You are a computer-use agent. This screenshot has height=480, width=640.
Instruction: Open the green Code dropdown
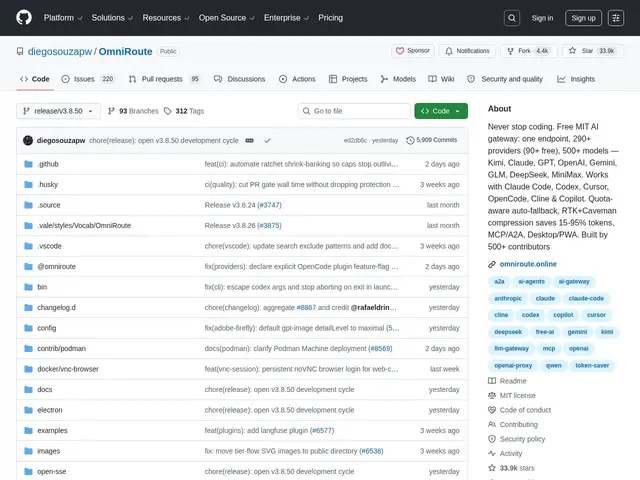click(441, 111)
